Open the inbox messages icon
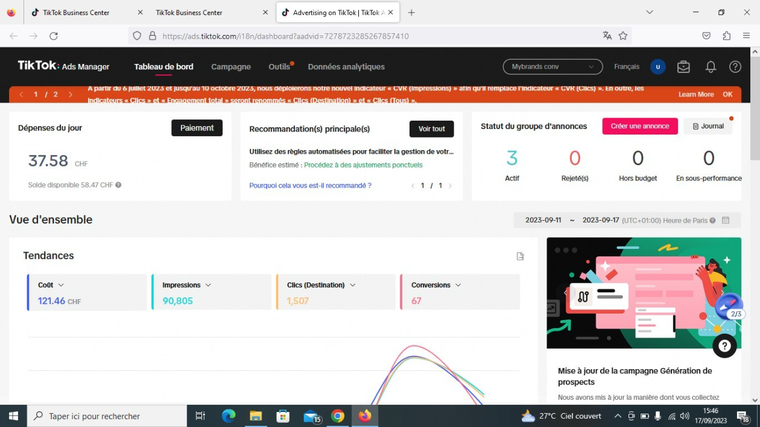 click(x=684, y=67)
